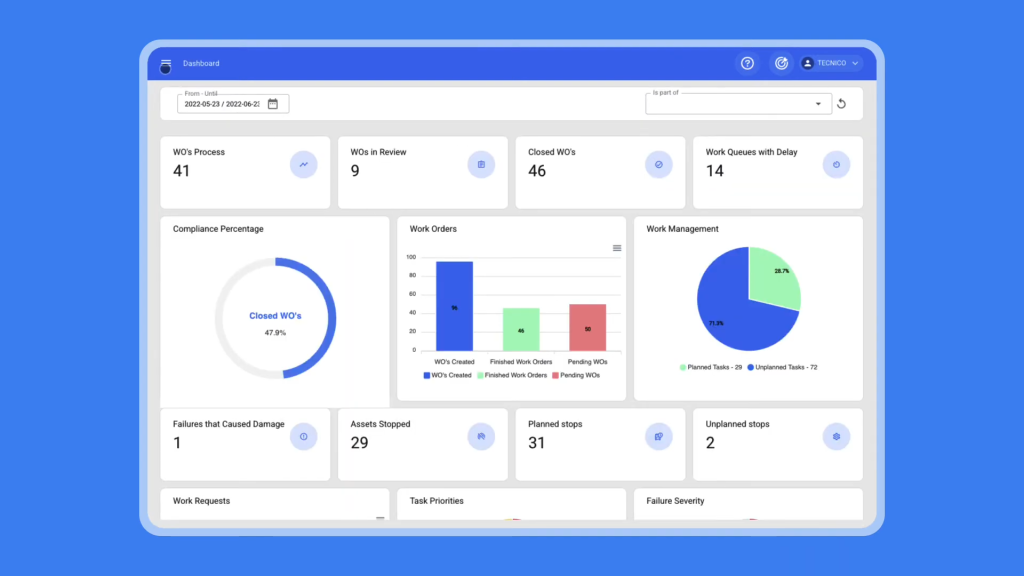Click the Failures that Caused Damage info icon
Viewport: 1024px width, 576px height.
[304, 436]
